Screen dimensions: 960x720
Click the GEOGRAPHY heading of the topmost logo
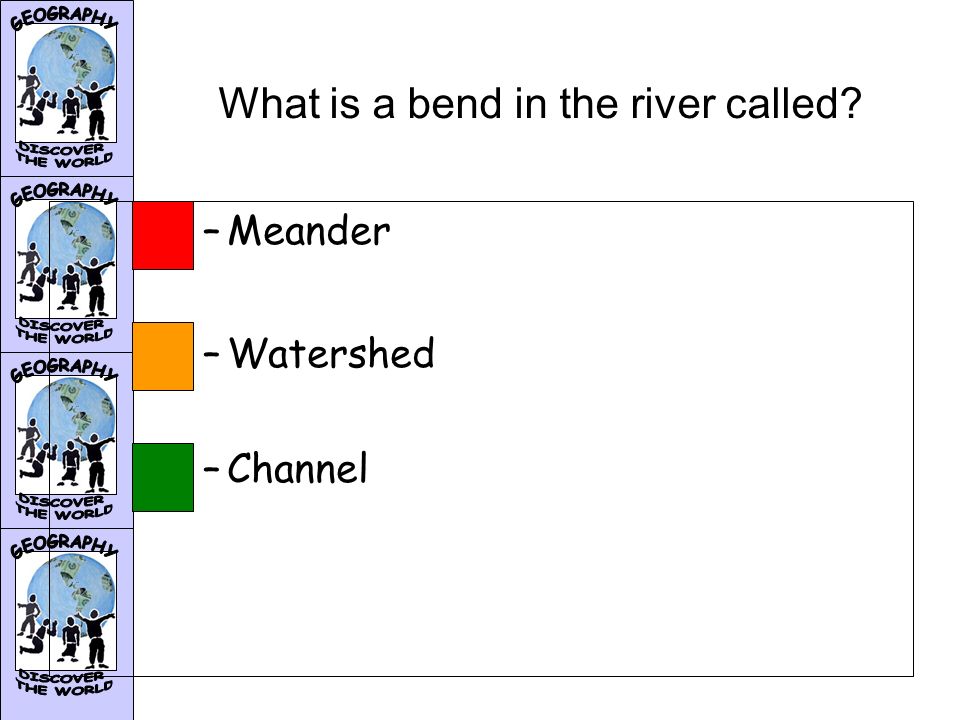coord(64,18)
